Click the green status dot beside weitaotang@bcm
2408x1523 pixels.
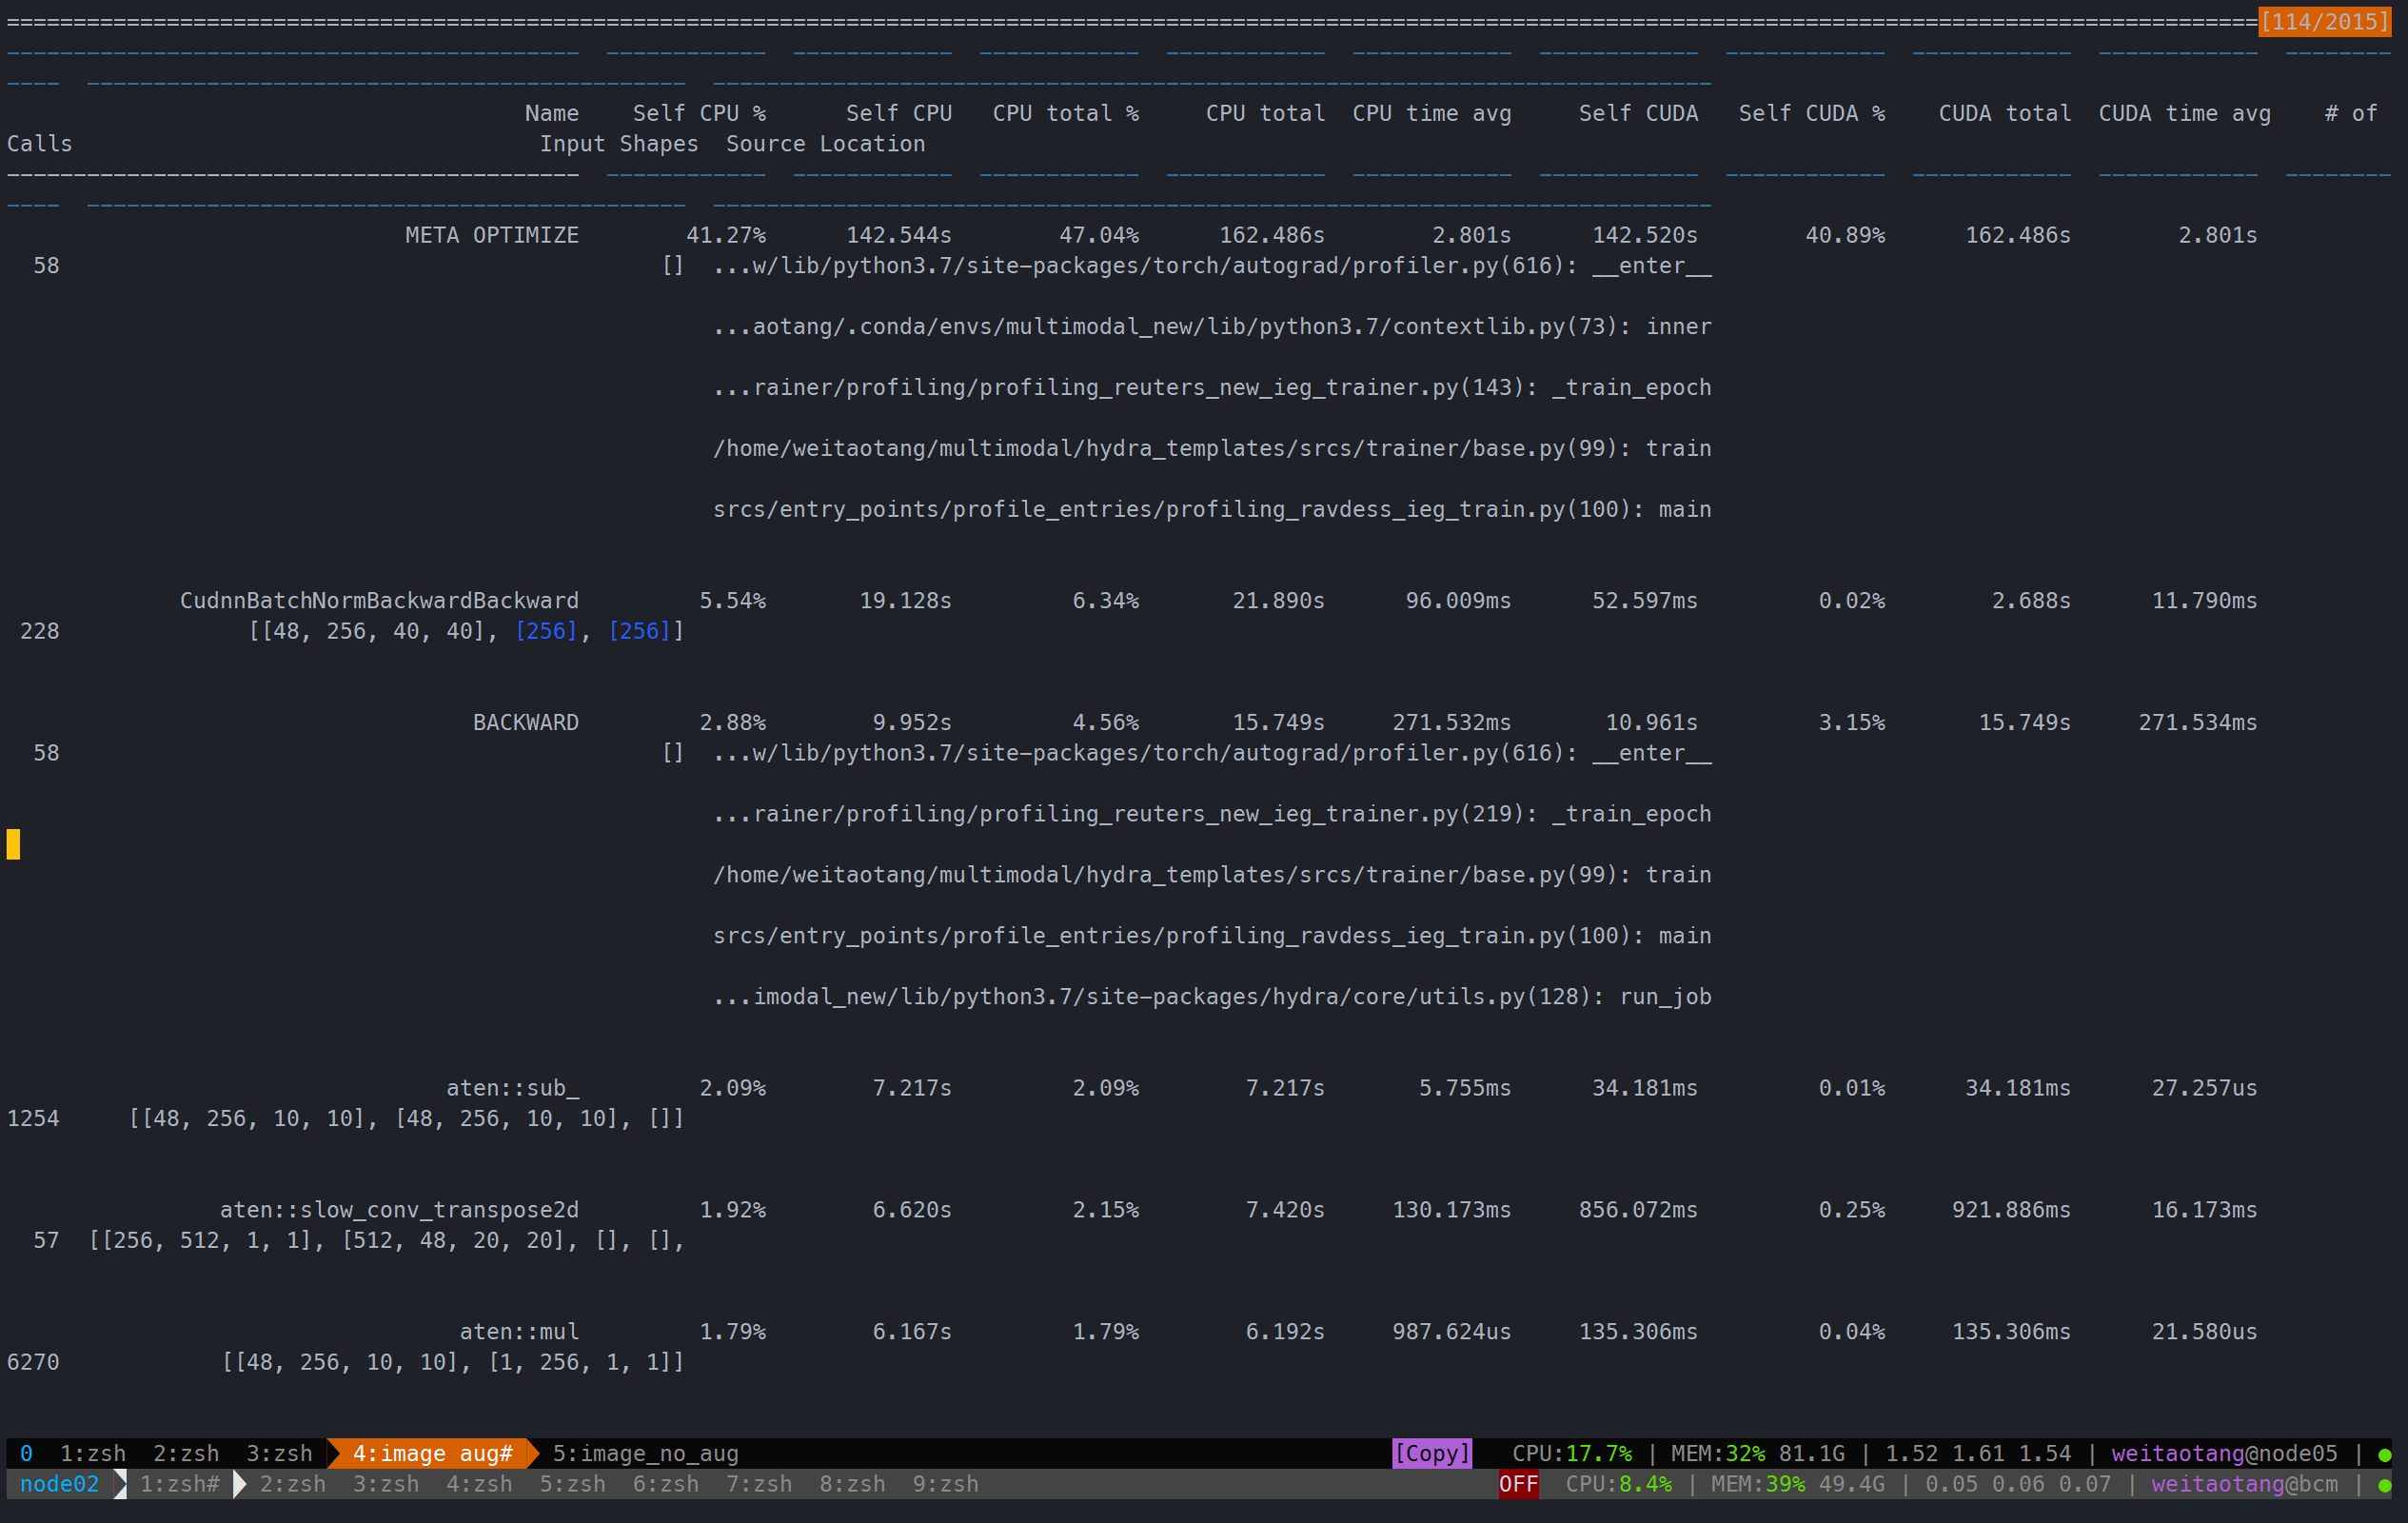pyautogui.click(x=2385, y=1486)
